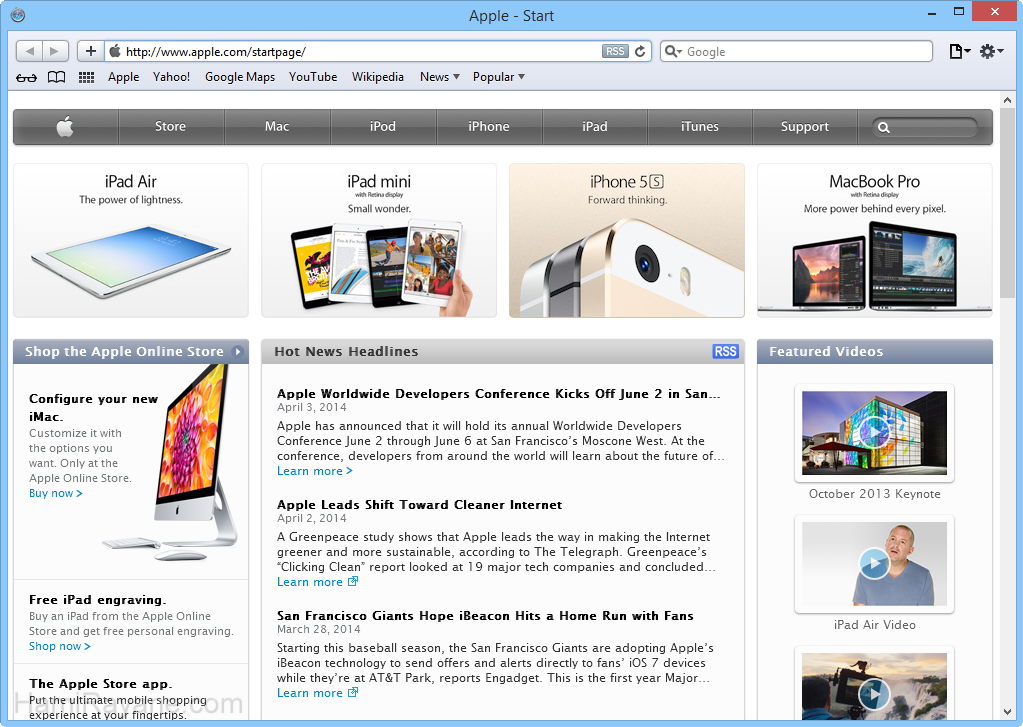The width and height of the screenshot is (1023, 727).
Task: Click the Safari compass icon in title bar
Action: (x=18, y=14)
